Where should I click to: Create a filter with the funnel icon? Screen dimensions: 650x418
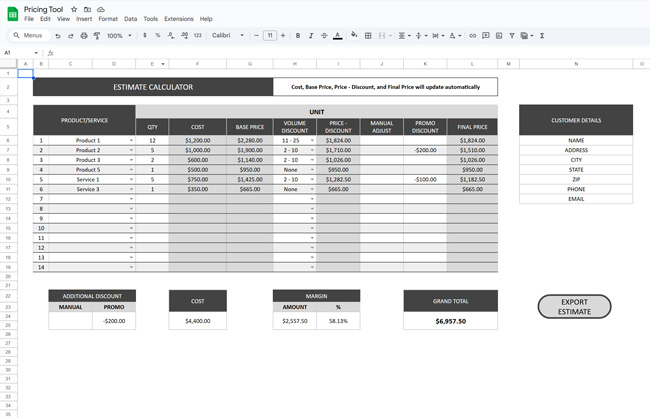tap(512, 36)
